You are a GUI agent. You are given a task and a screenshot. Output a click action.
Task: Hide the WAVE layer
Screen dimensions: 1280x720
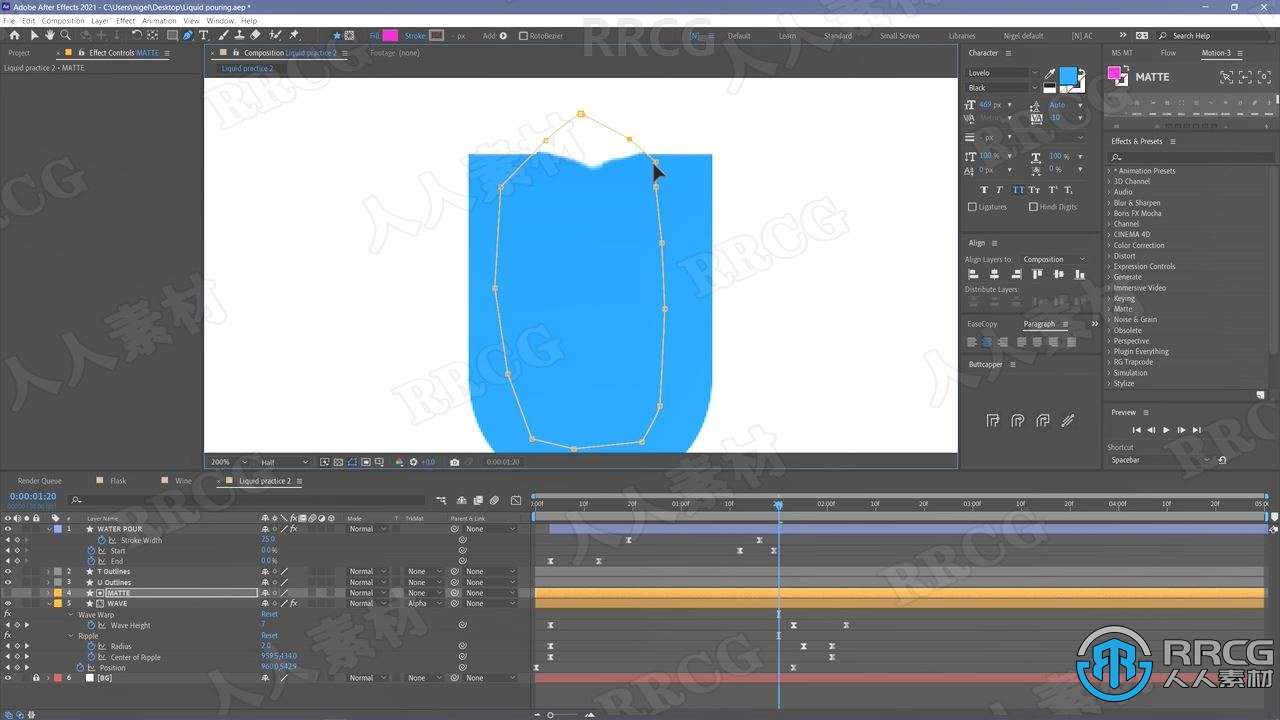(x=8, y=603)
